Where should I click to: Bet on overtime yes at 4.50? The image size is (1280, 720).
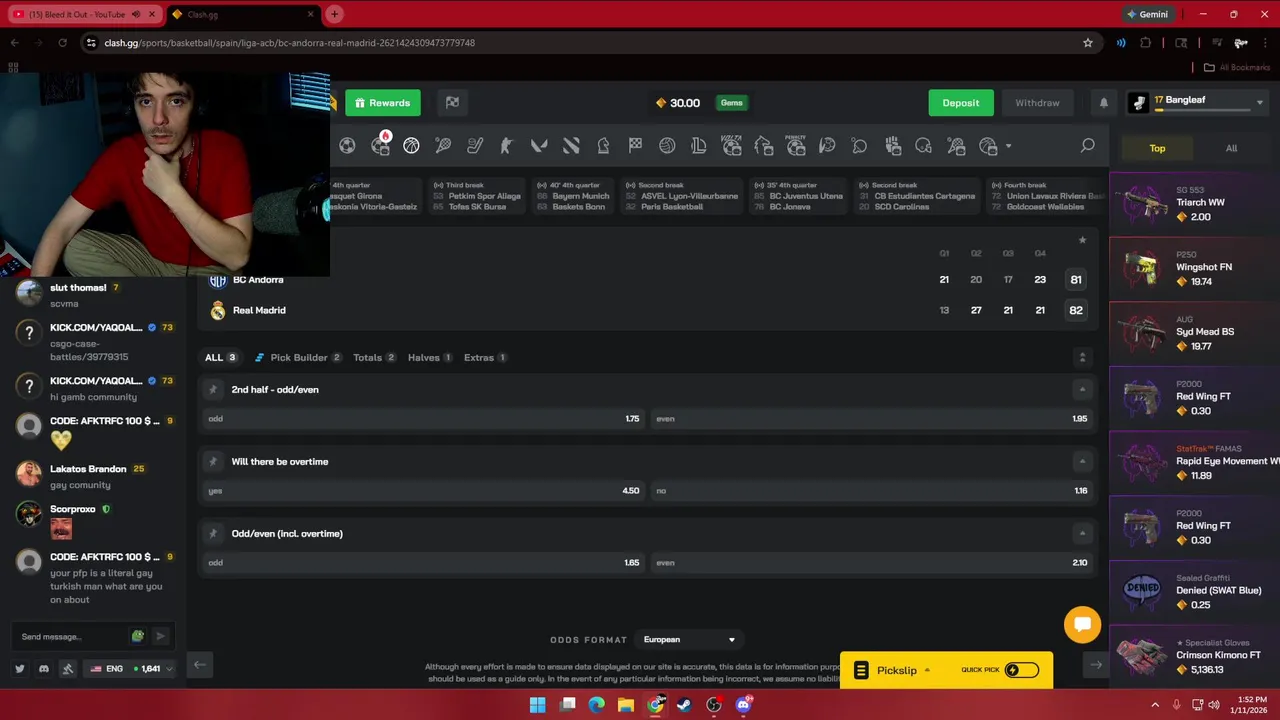tap(424, 491)
